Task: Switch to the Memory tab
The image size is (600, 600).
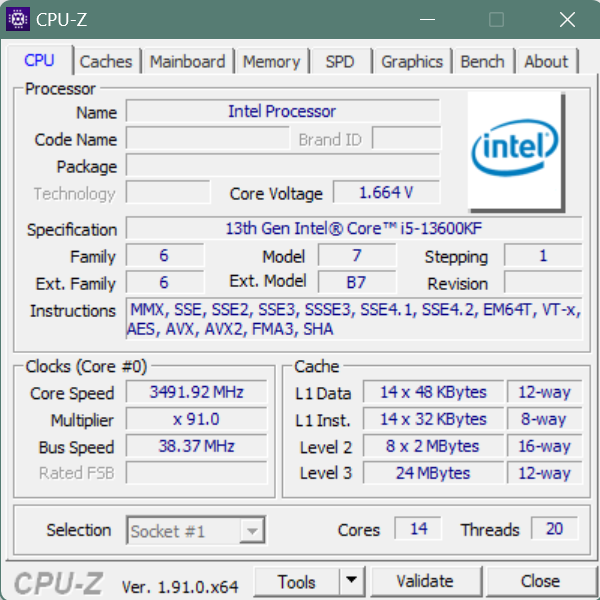Action: pyautogui.click(x=271, y=61)
